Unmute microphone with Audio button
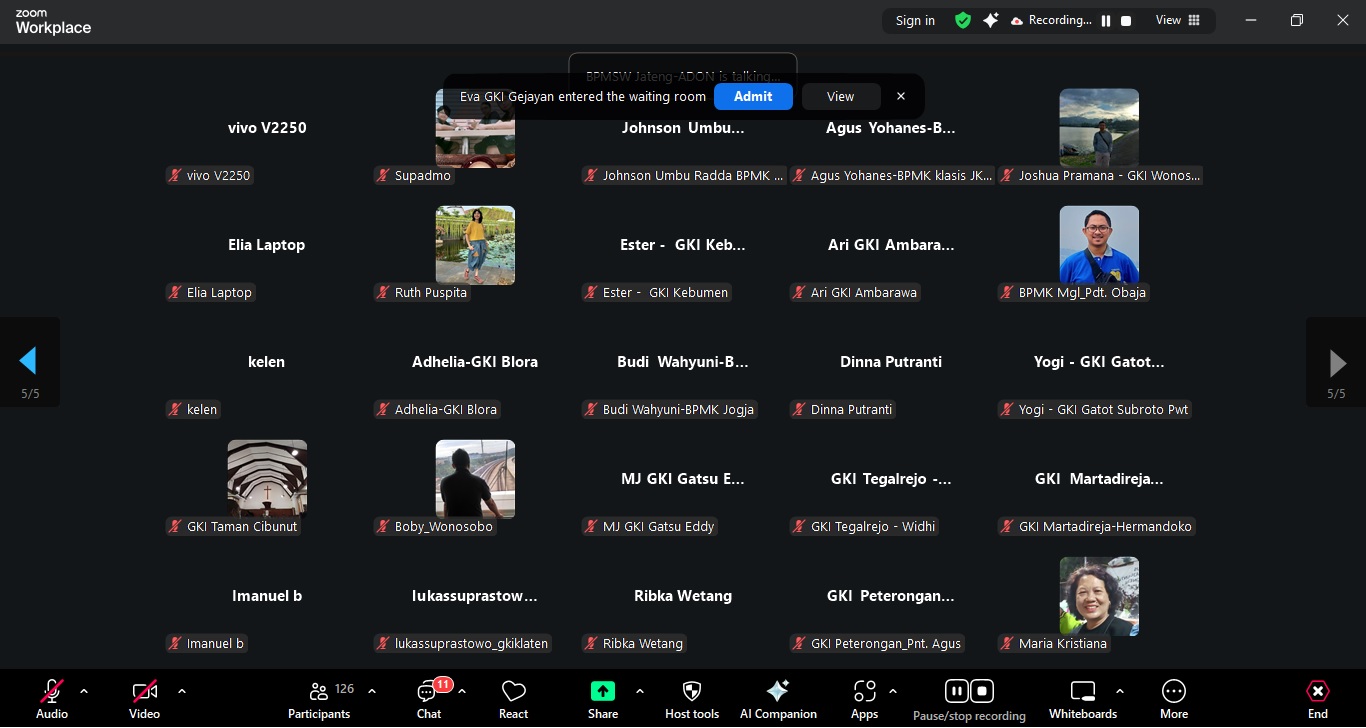 pos(51,691)
